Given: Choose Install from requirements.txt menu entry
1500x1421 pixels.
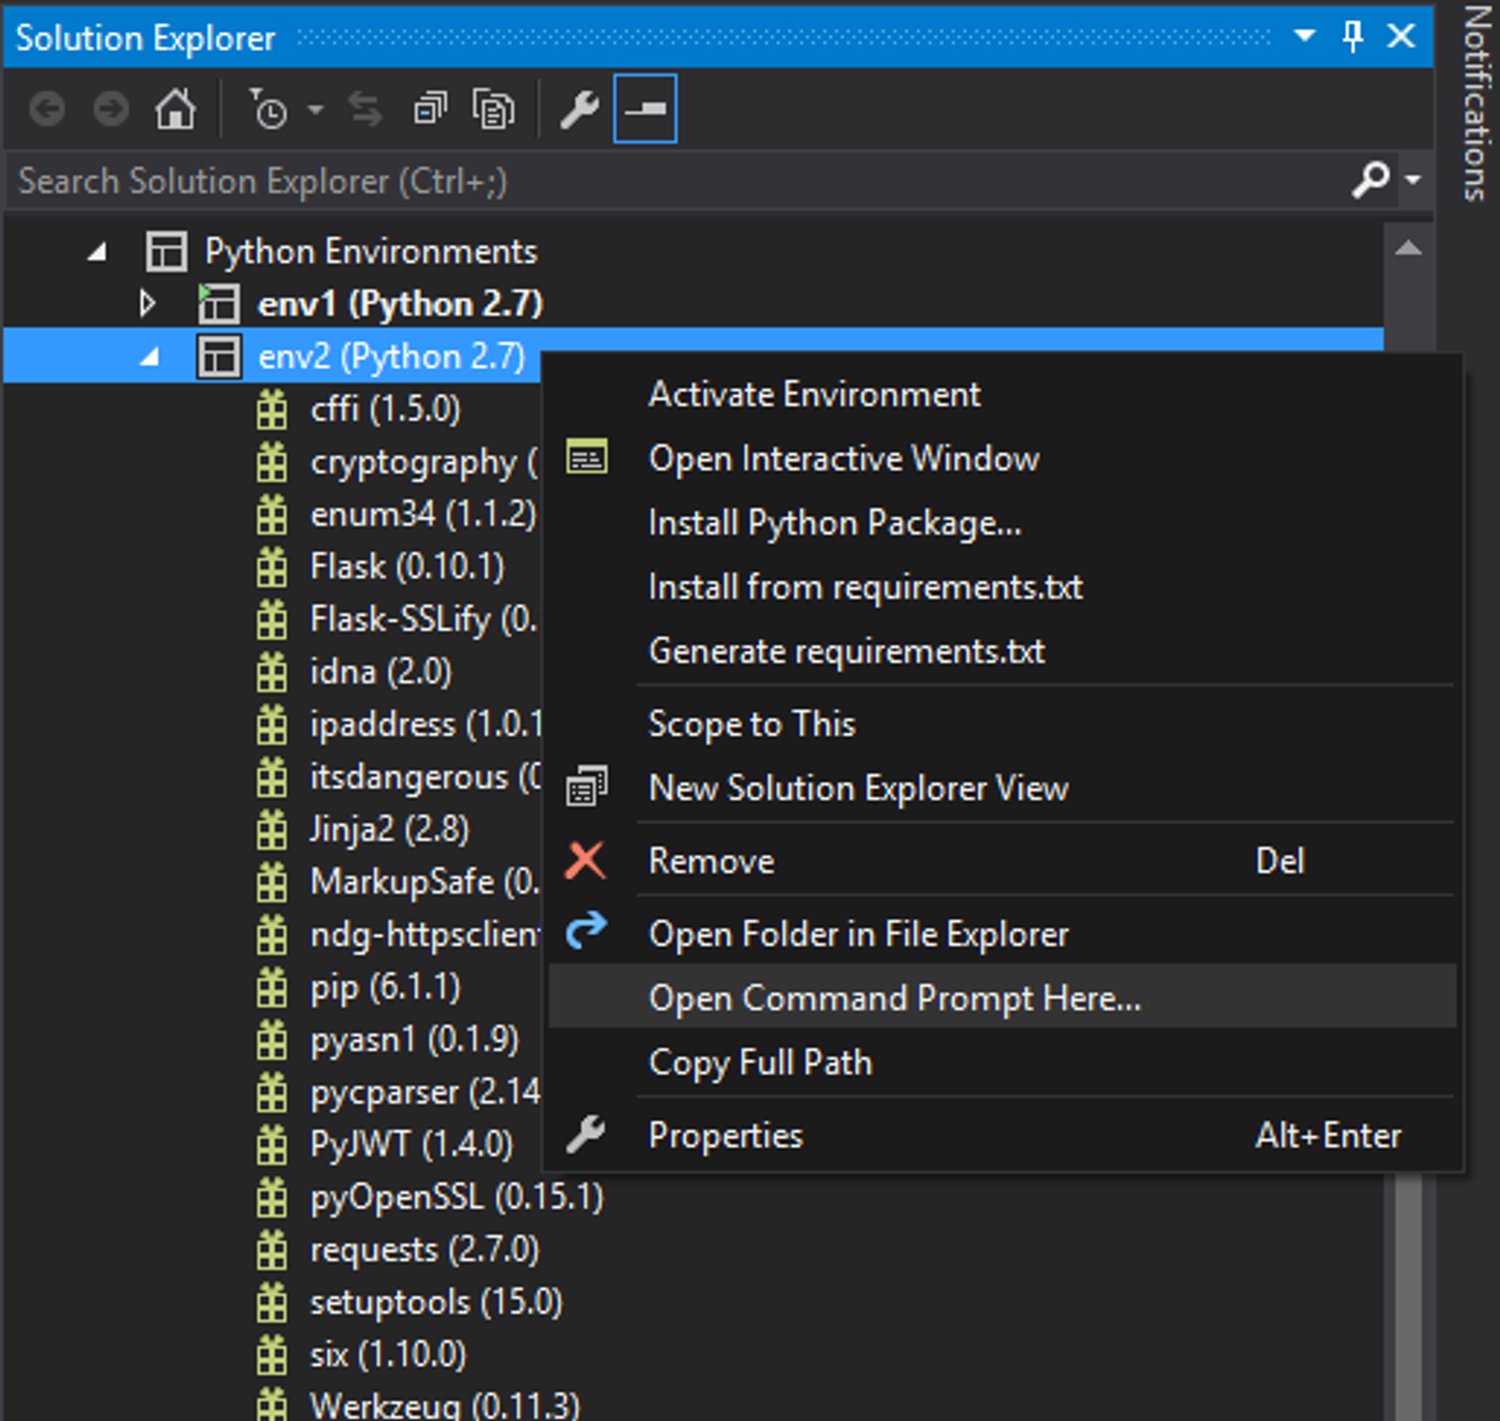Looking at the screenshot, I should (x=865, y=586).
